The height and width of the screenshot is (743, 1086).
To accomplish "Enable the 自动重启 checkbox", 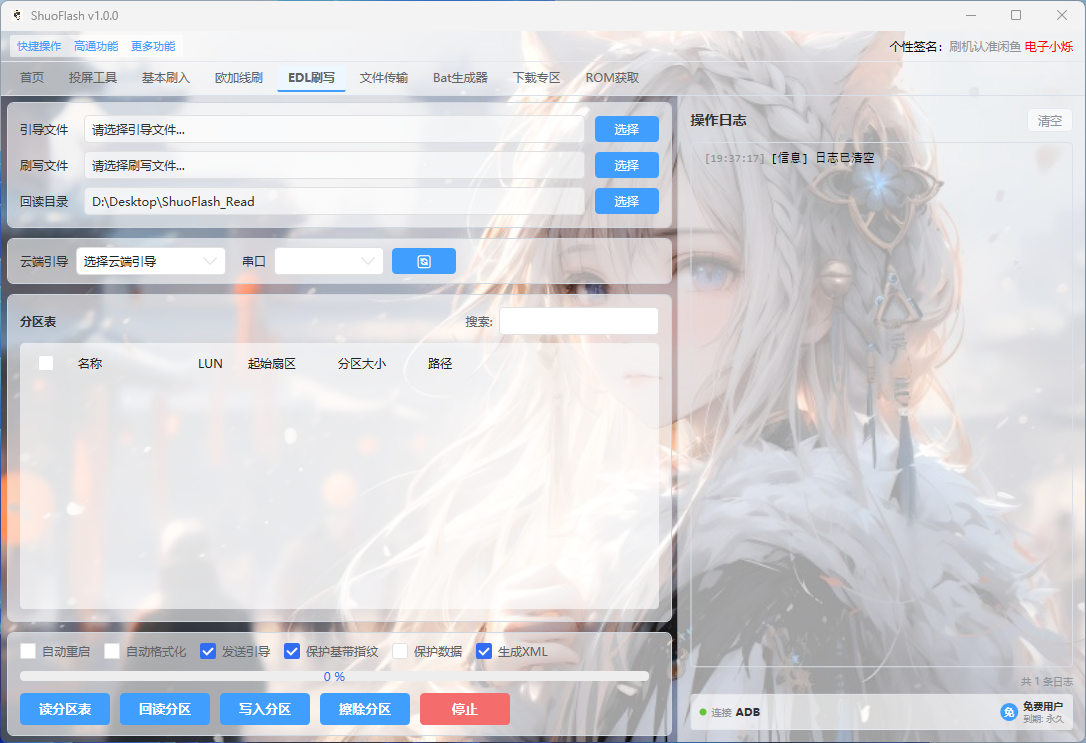I will (x=28, y=651).
